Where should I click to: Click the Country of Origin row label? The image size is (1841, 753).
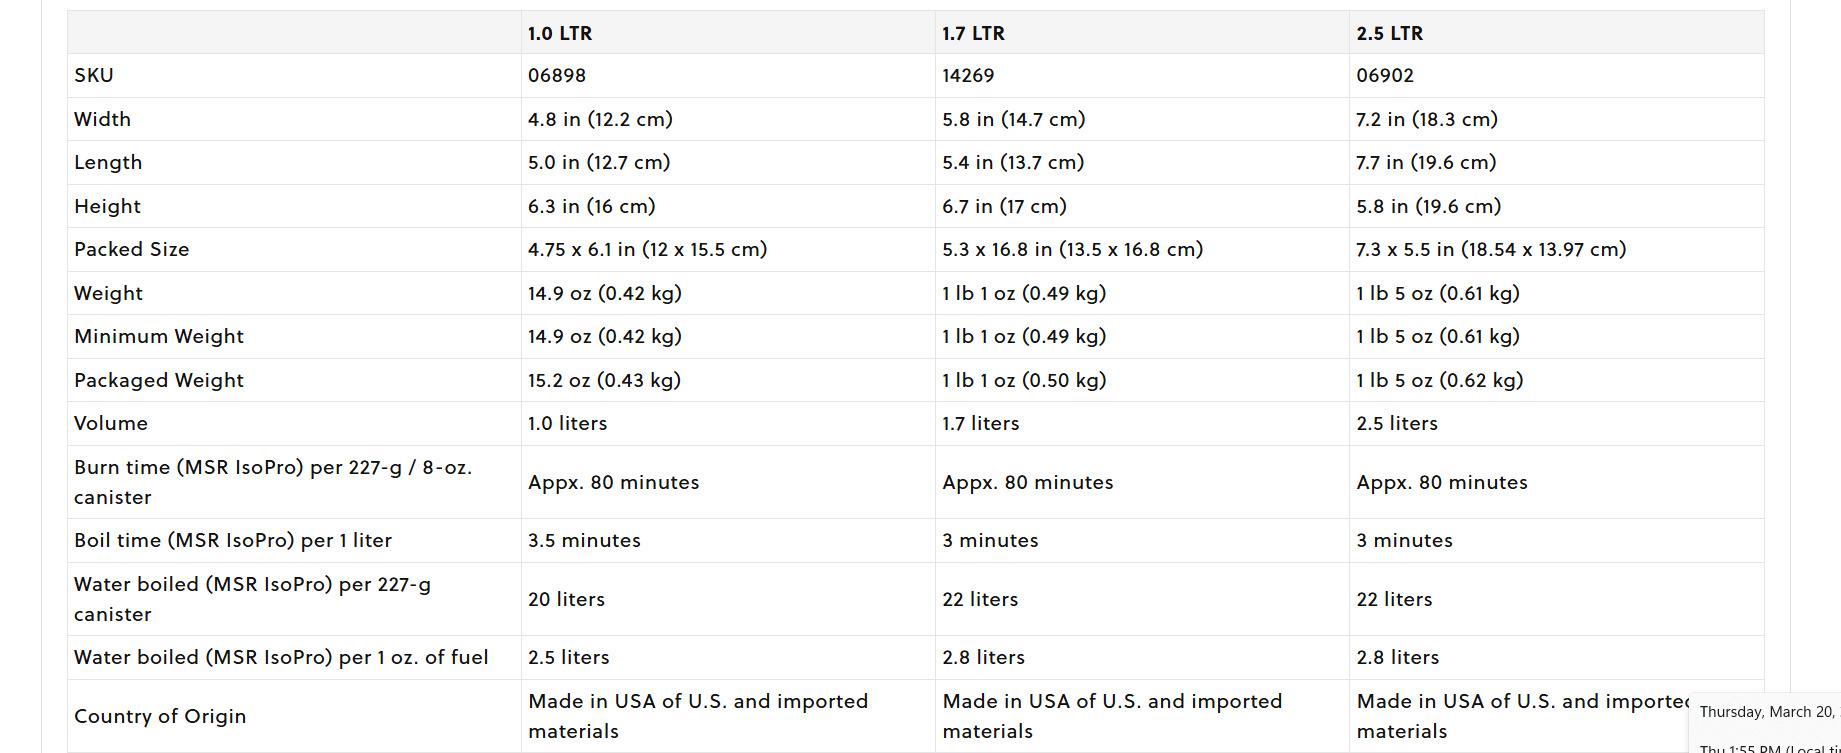pyautogui.click(x=160, y=716)
